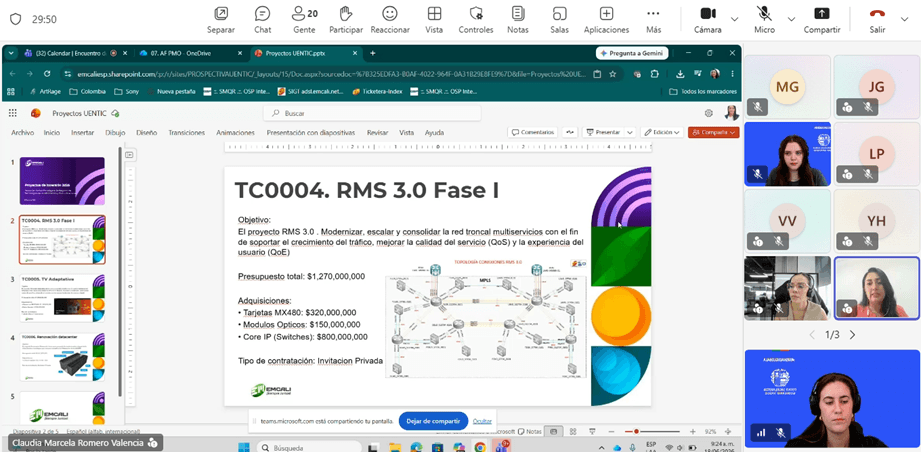Open breakout Salas

tap(559, 19)
